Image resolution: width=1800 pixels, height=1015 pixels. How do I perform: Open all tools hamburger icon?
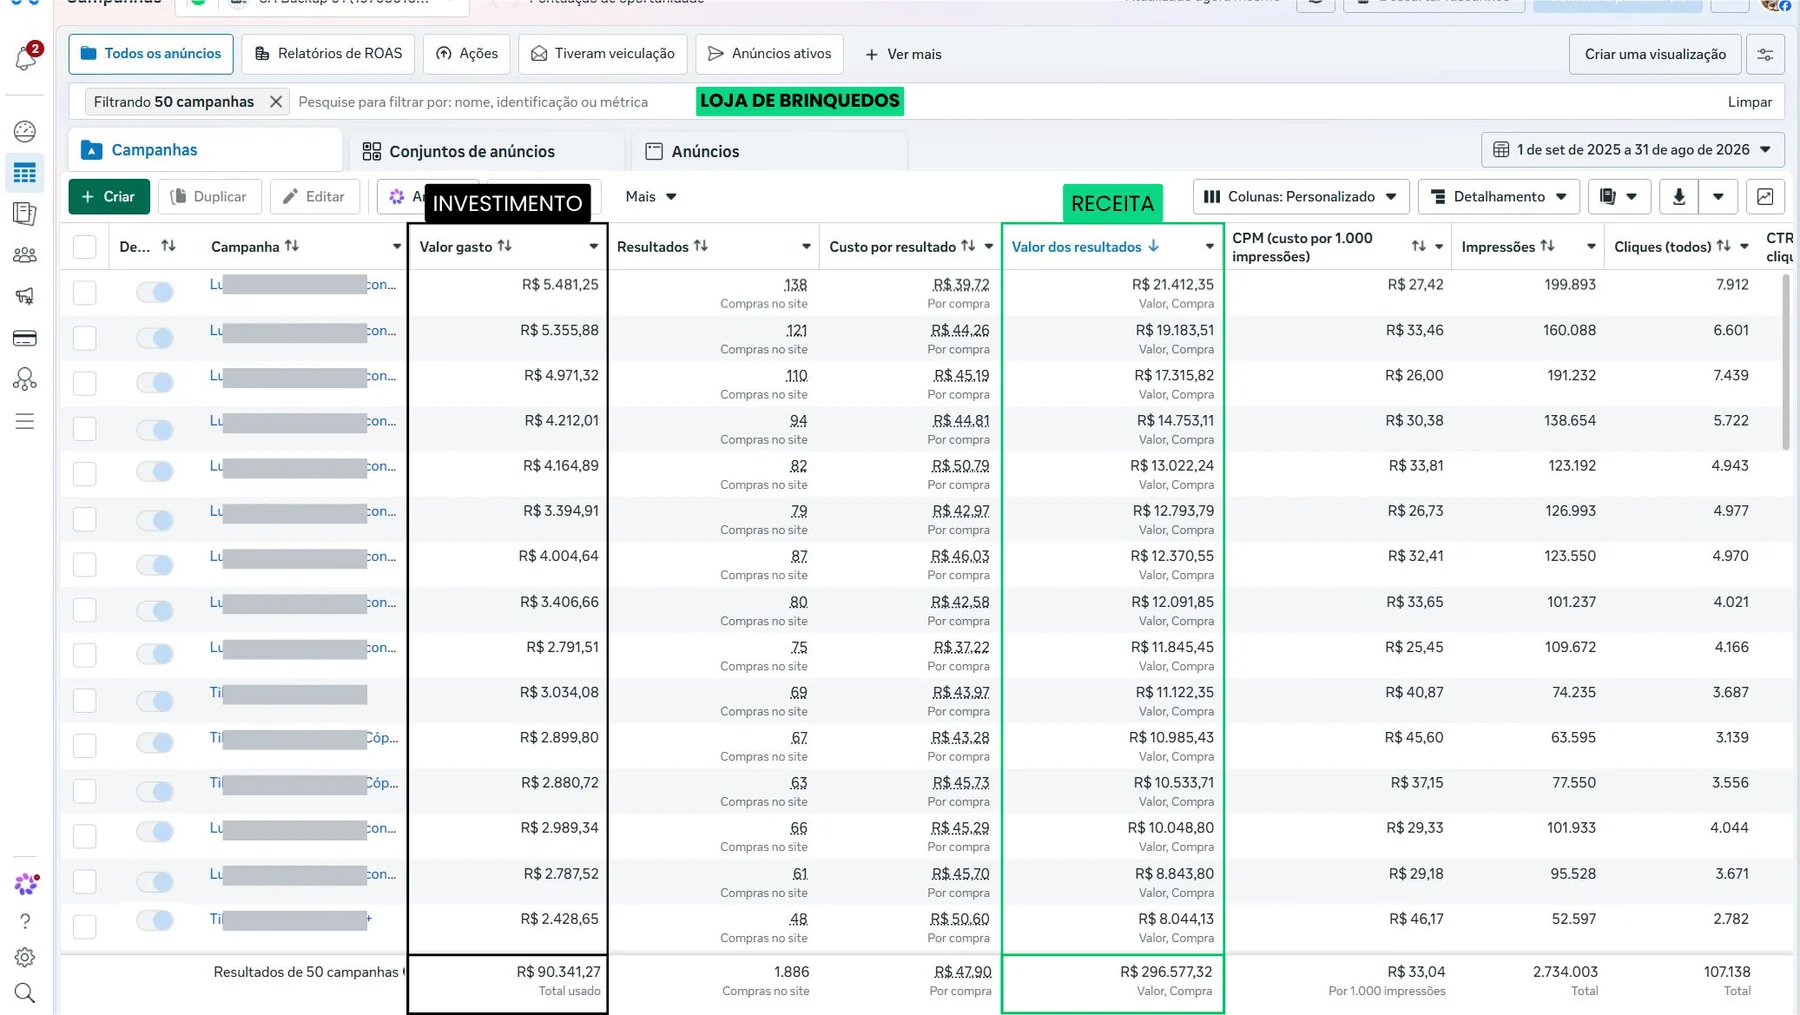pyautogui.click(x=25, y=421)
